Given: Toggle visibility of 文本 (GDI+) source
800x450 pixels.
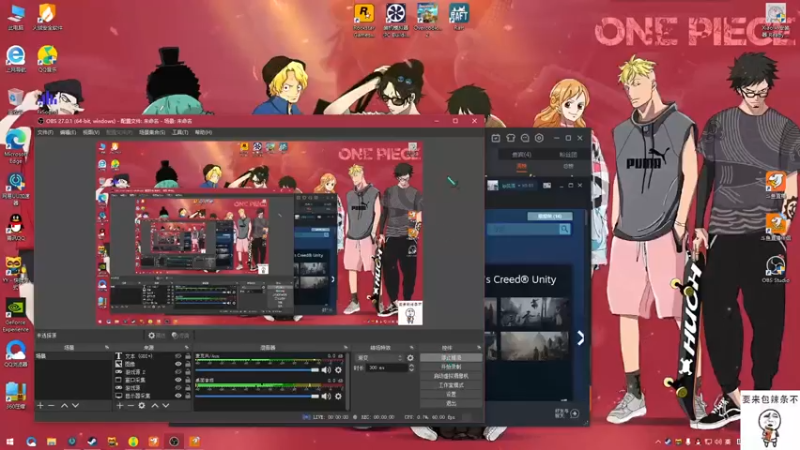Looking at the screenshot, I should pos(178,356).
